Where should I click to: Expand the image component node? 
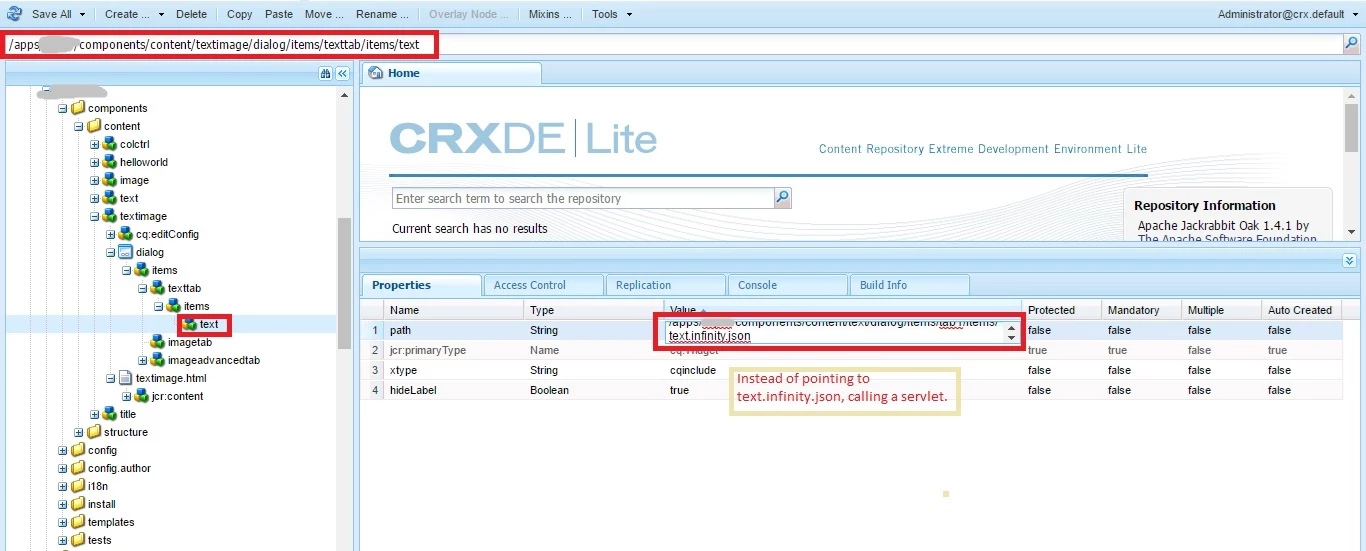pyautogui.click(x=95, y=180)
